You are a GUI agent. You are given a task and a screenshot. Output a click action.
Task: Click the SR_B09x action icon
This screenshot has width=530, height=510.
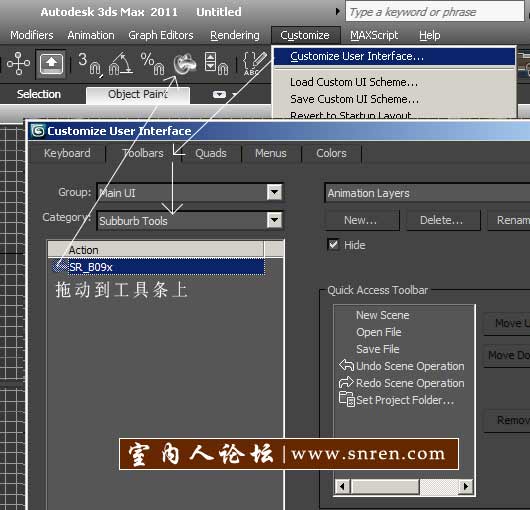(x=60, y=267)
